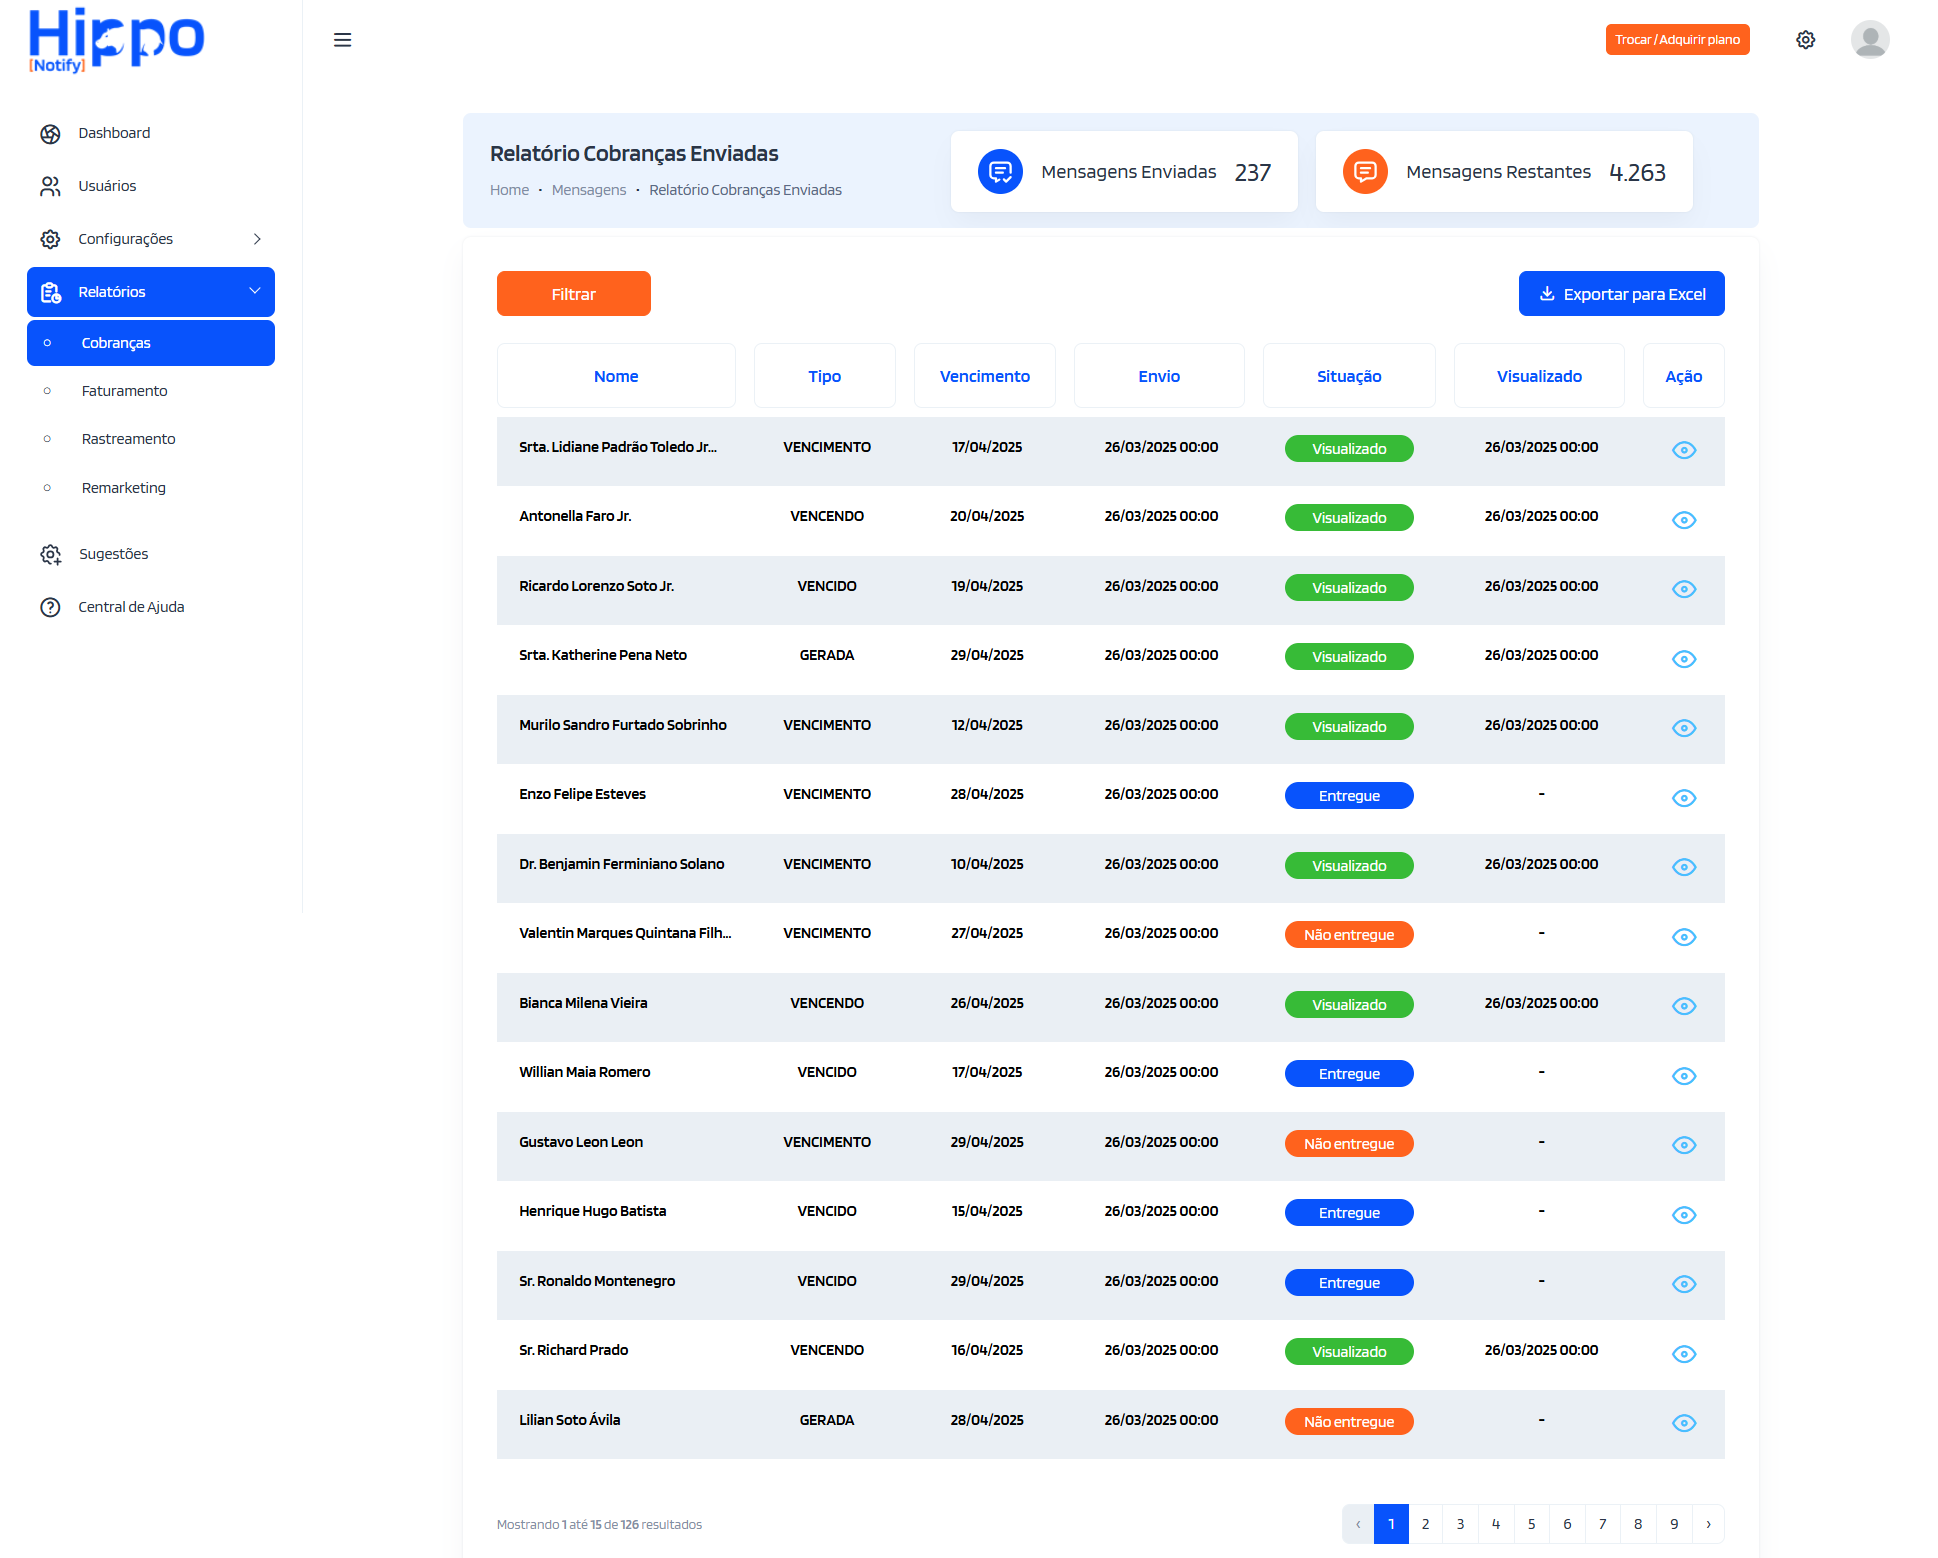Viewport: 1938px width, 1558px height.
Task: Open the Faturamento report section
Action: pos(124,390)
